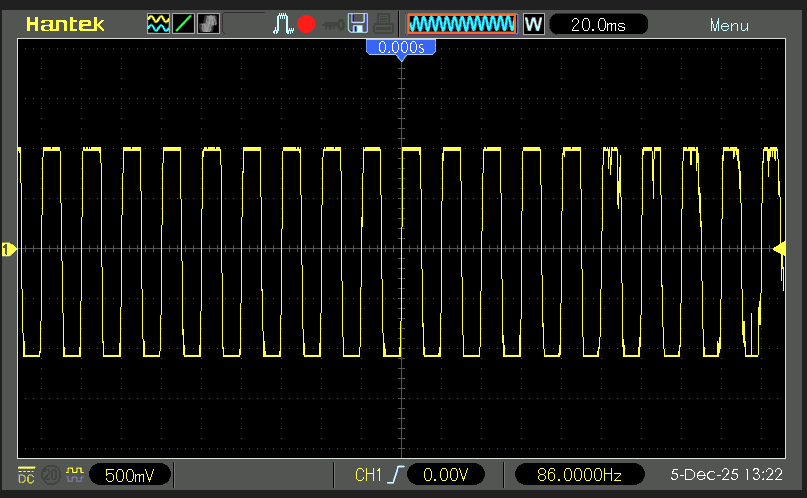Click the trigger level arrow on right edge
The image size is (807, 498).
[780, 248]
